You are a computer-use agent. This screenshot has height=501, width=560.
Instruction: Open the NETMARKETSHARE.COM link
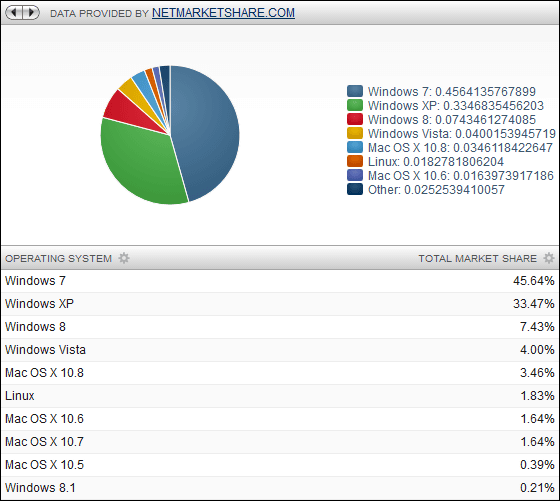(223, 13)
